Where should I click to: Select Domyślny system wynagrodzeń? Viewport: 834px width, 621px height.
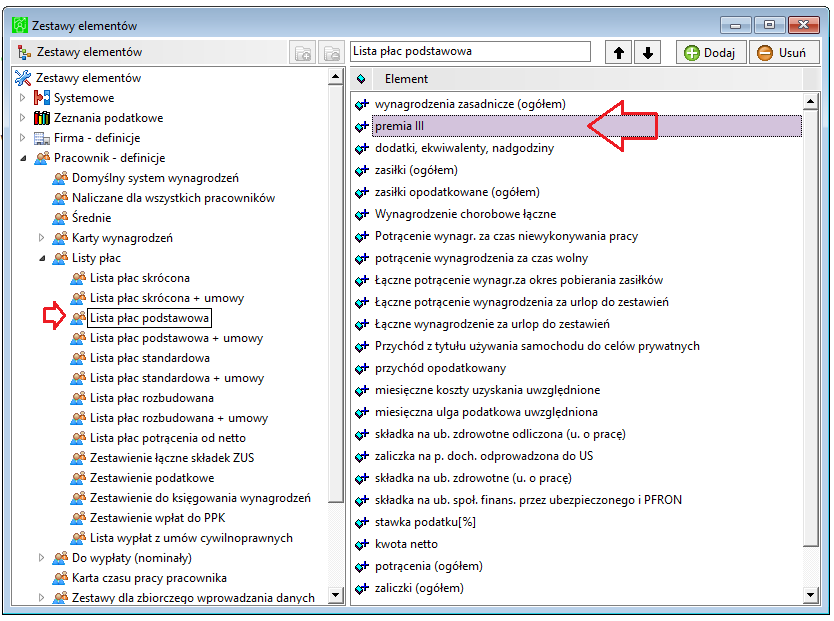coord(155,178)
